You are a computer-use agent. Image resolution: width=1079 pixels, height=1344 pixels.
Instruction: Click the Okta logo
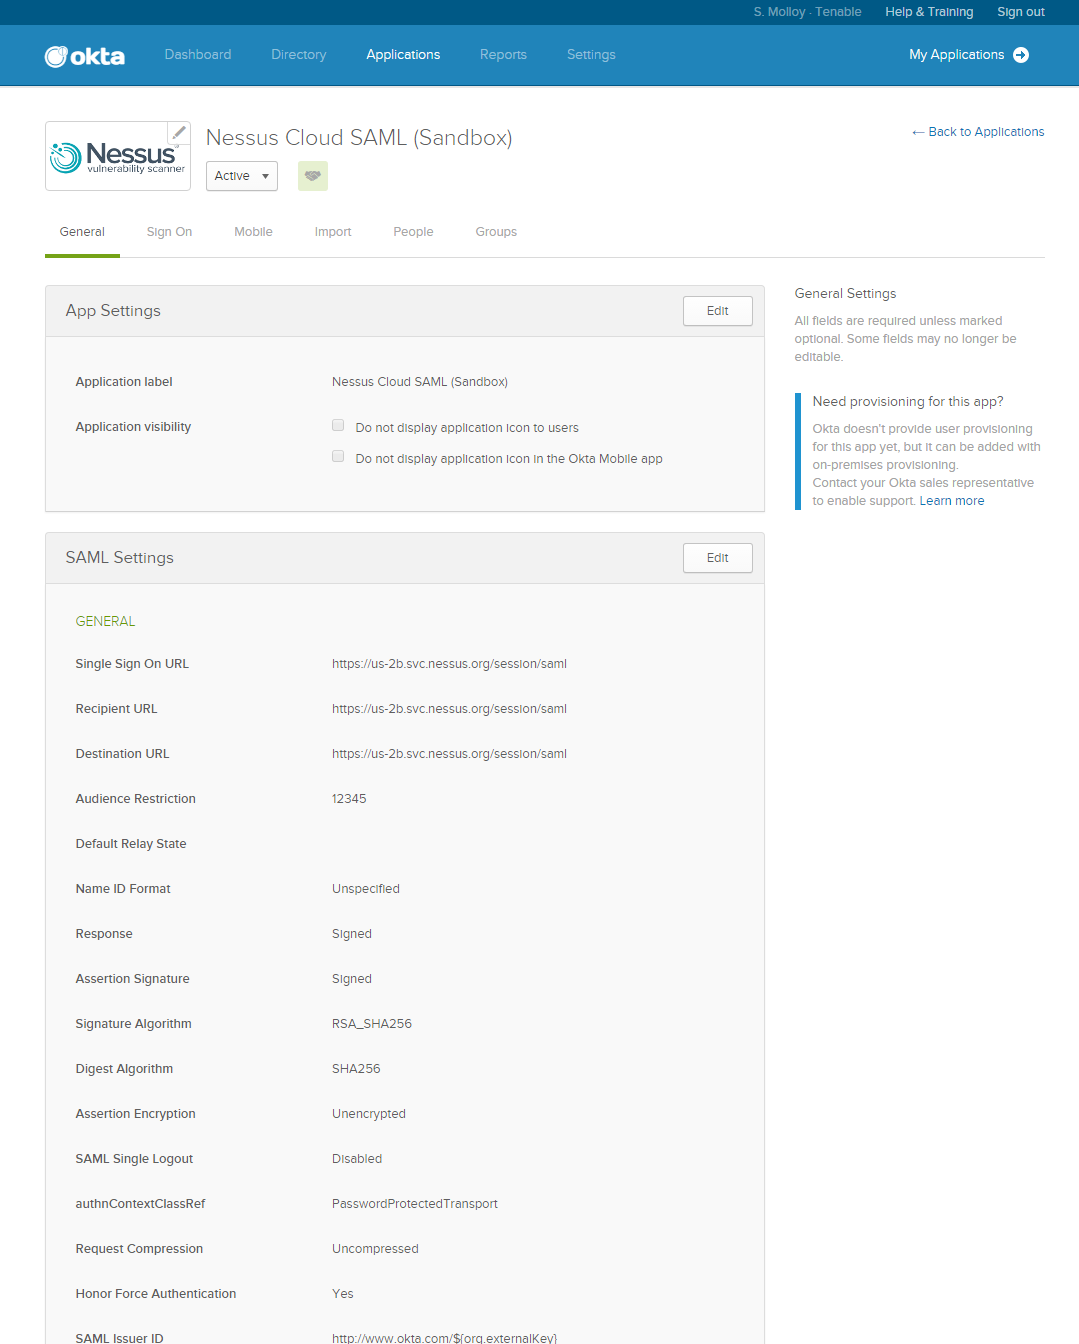point(85,56)
